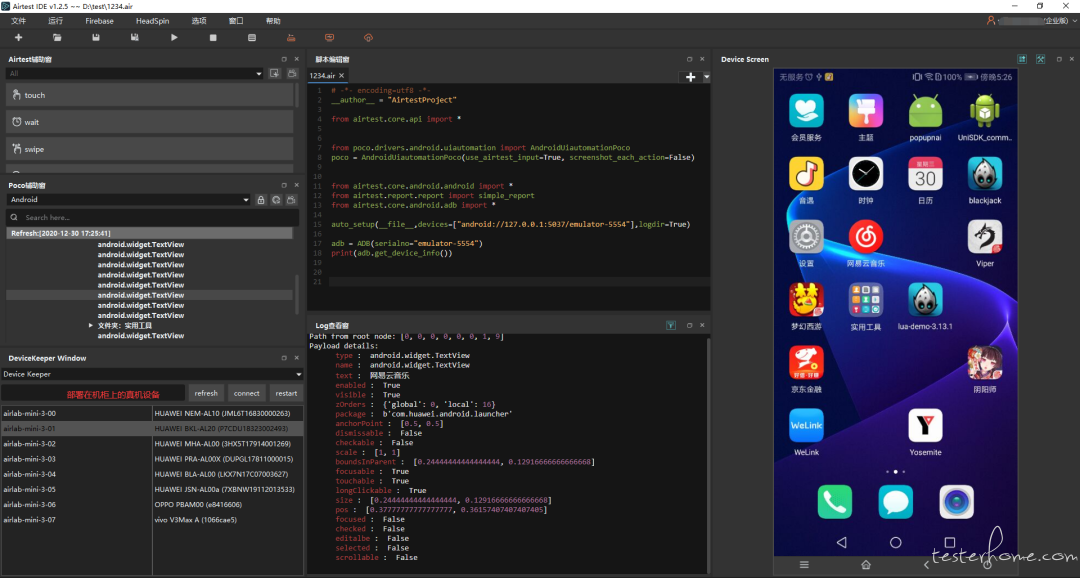
Task: Tap the blackjack app icon on device
Action: tap(985, 174)
